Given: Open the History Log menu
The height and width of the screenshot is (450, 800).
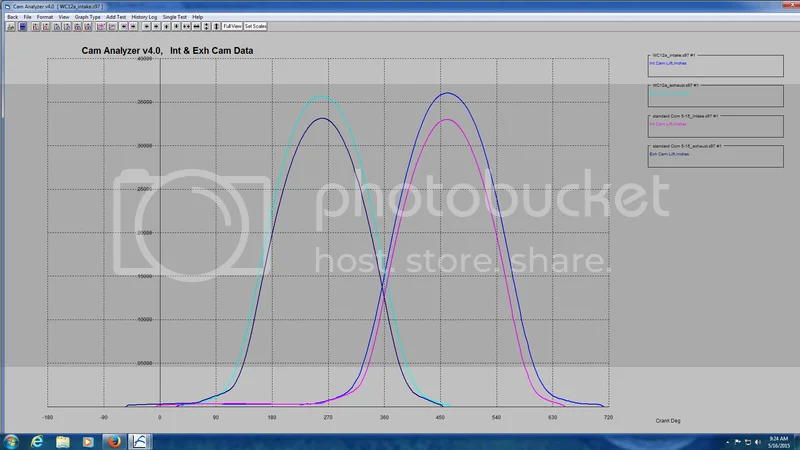Looking at the screenshot, I should click(x=143, y=17).
